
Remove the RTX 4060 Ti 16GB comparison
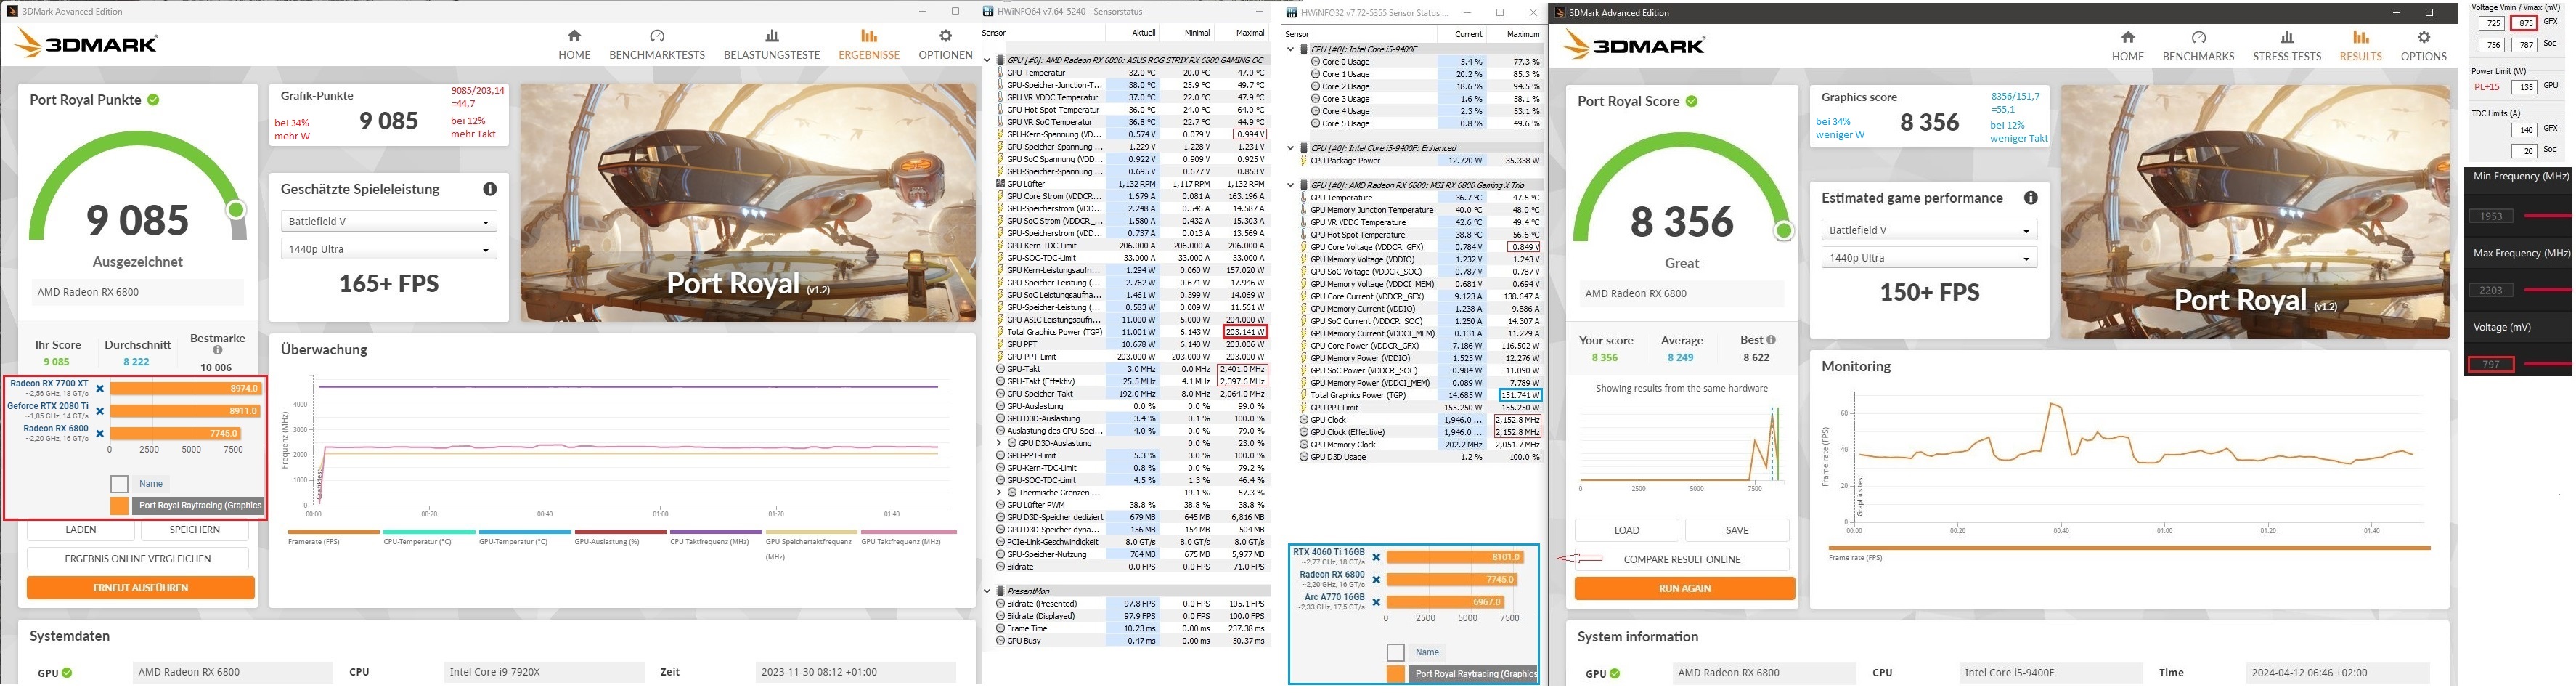(x=1376, y=557)
